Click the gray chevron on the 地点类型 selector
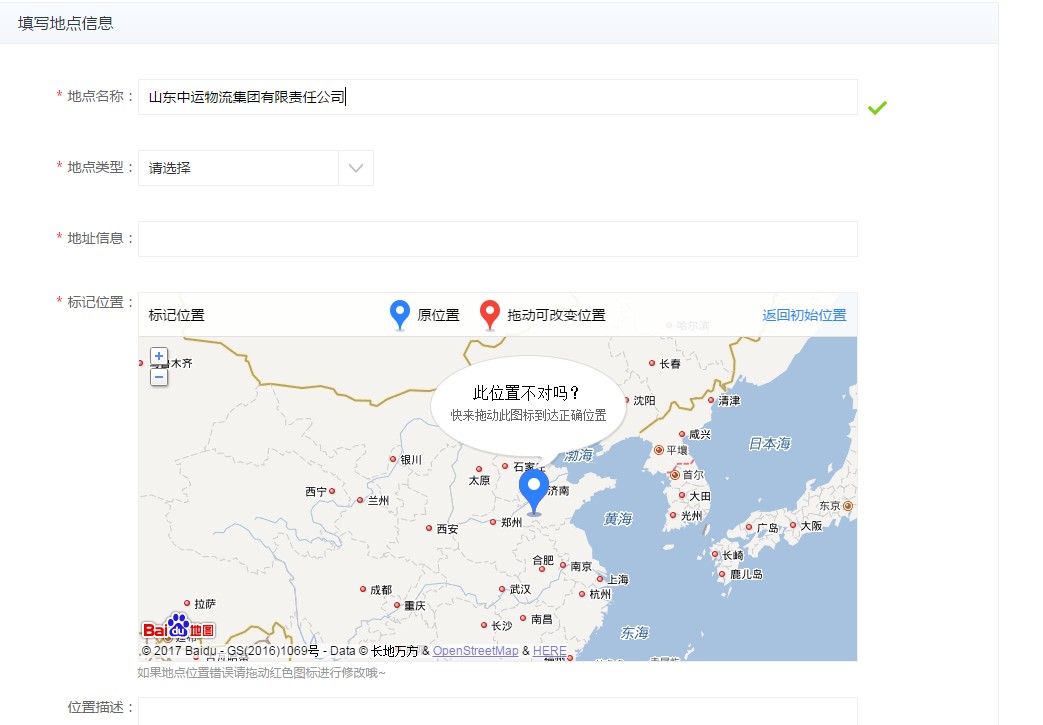Viewport: 1043px width, 725px height. point(355,167)
